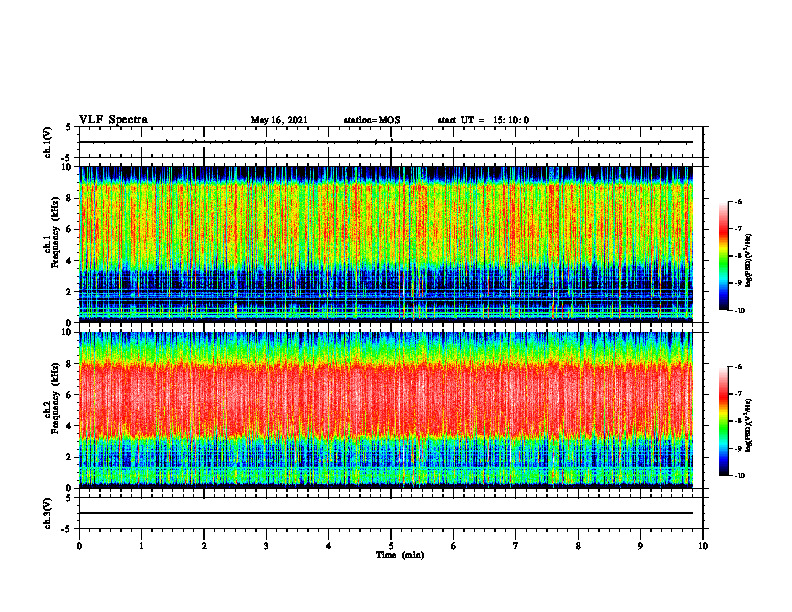Click the "station=MOS" header label
The image size is (792, 612).
coord(372,120)
